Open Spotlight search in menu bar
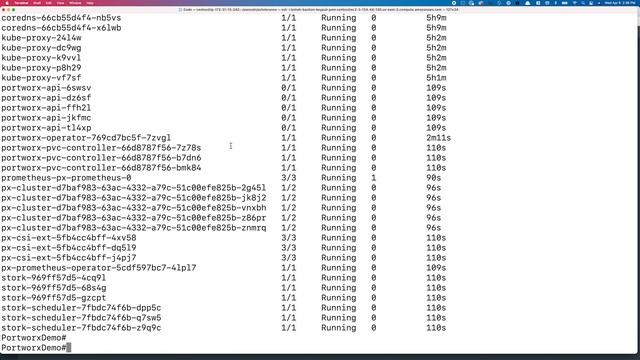Screen dimensions: 640x360 (x=583, y=3)
